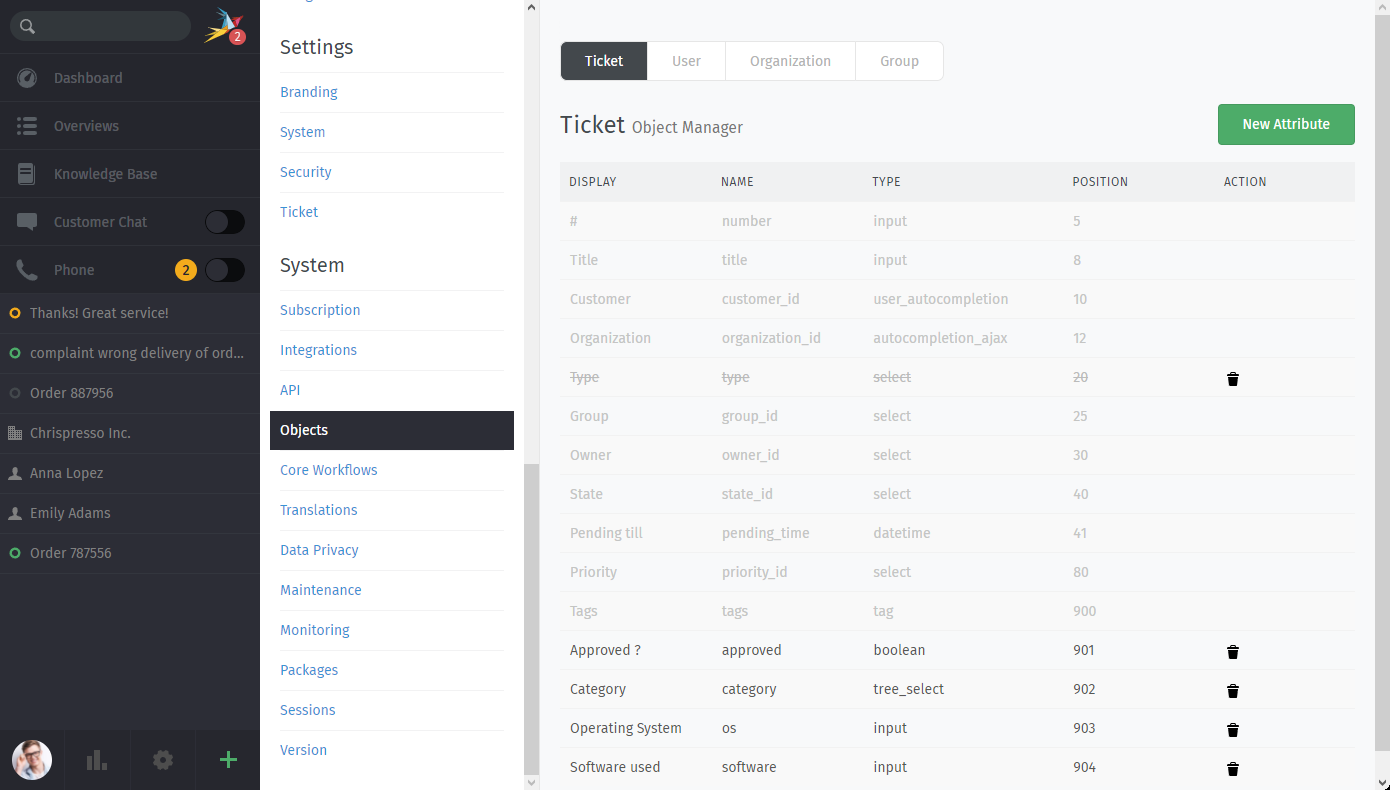Delete the Type attribute via trash icon
This screenshot has width=1390, height=790.
pyautogui.click(x=1233, y=378)
